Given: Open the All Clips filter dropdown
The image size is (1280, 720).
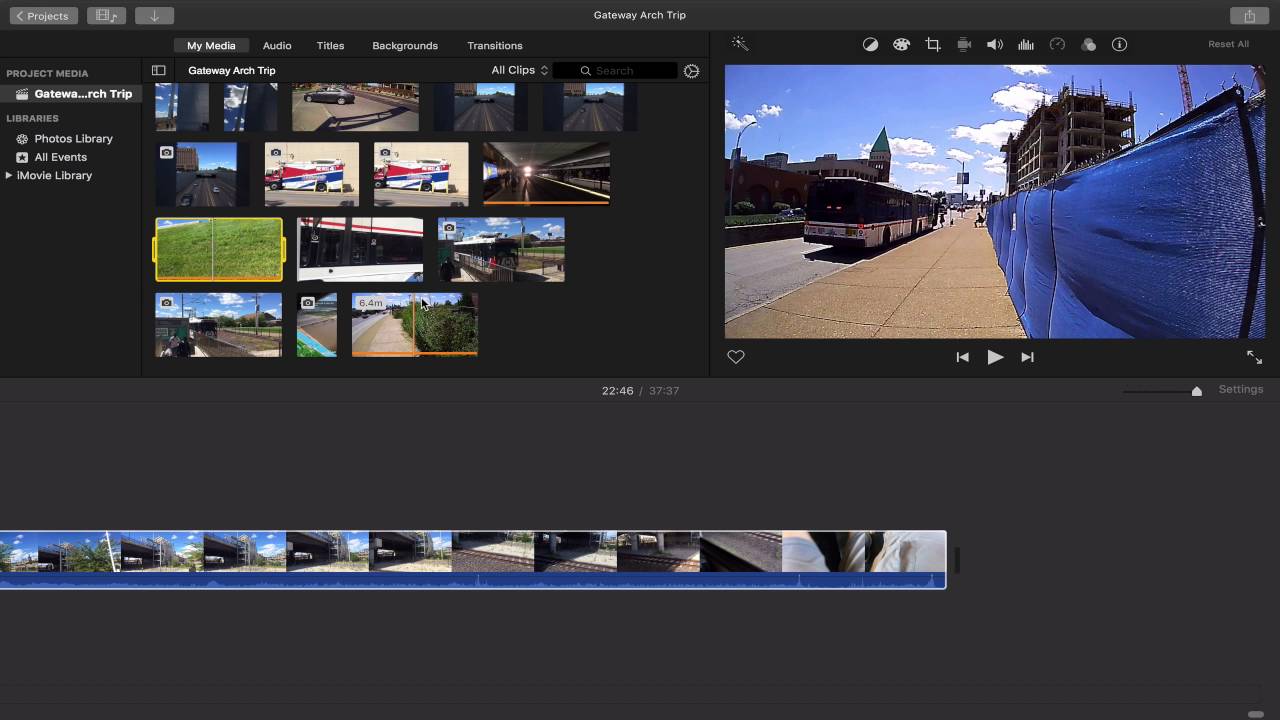Looking at the screenshot, I should click(519, 70).
